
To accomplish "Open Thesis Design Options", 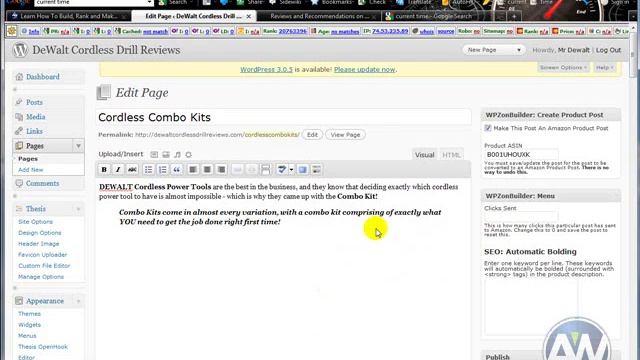I will point(40,233).
